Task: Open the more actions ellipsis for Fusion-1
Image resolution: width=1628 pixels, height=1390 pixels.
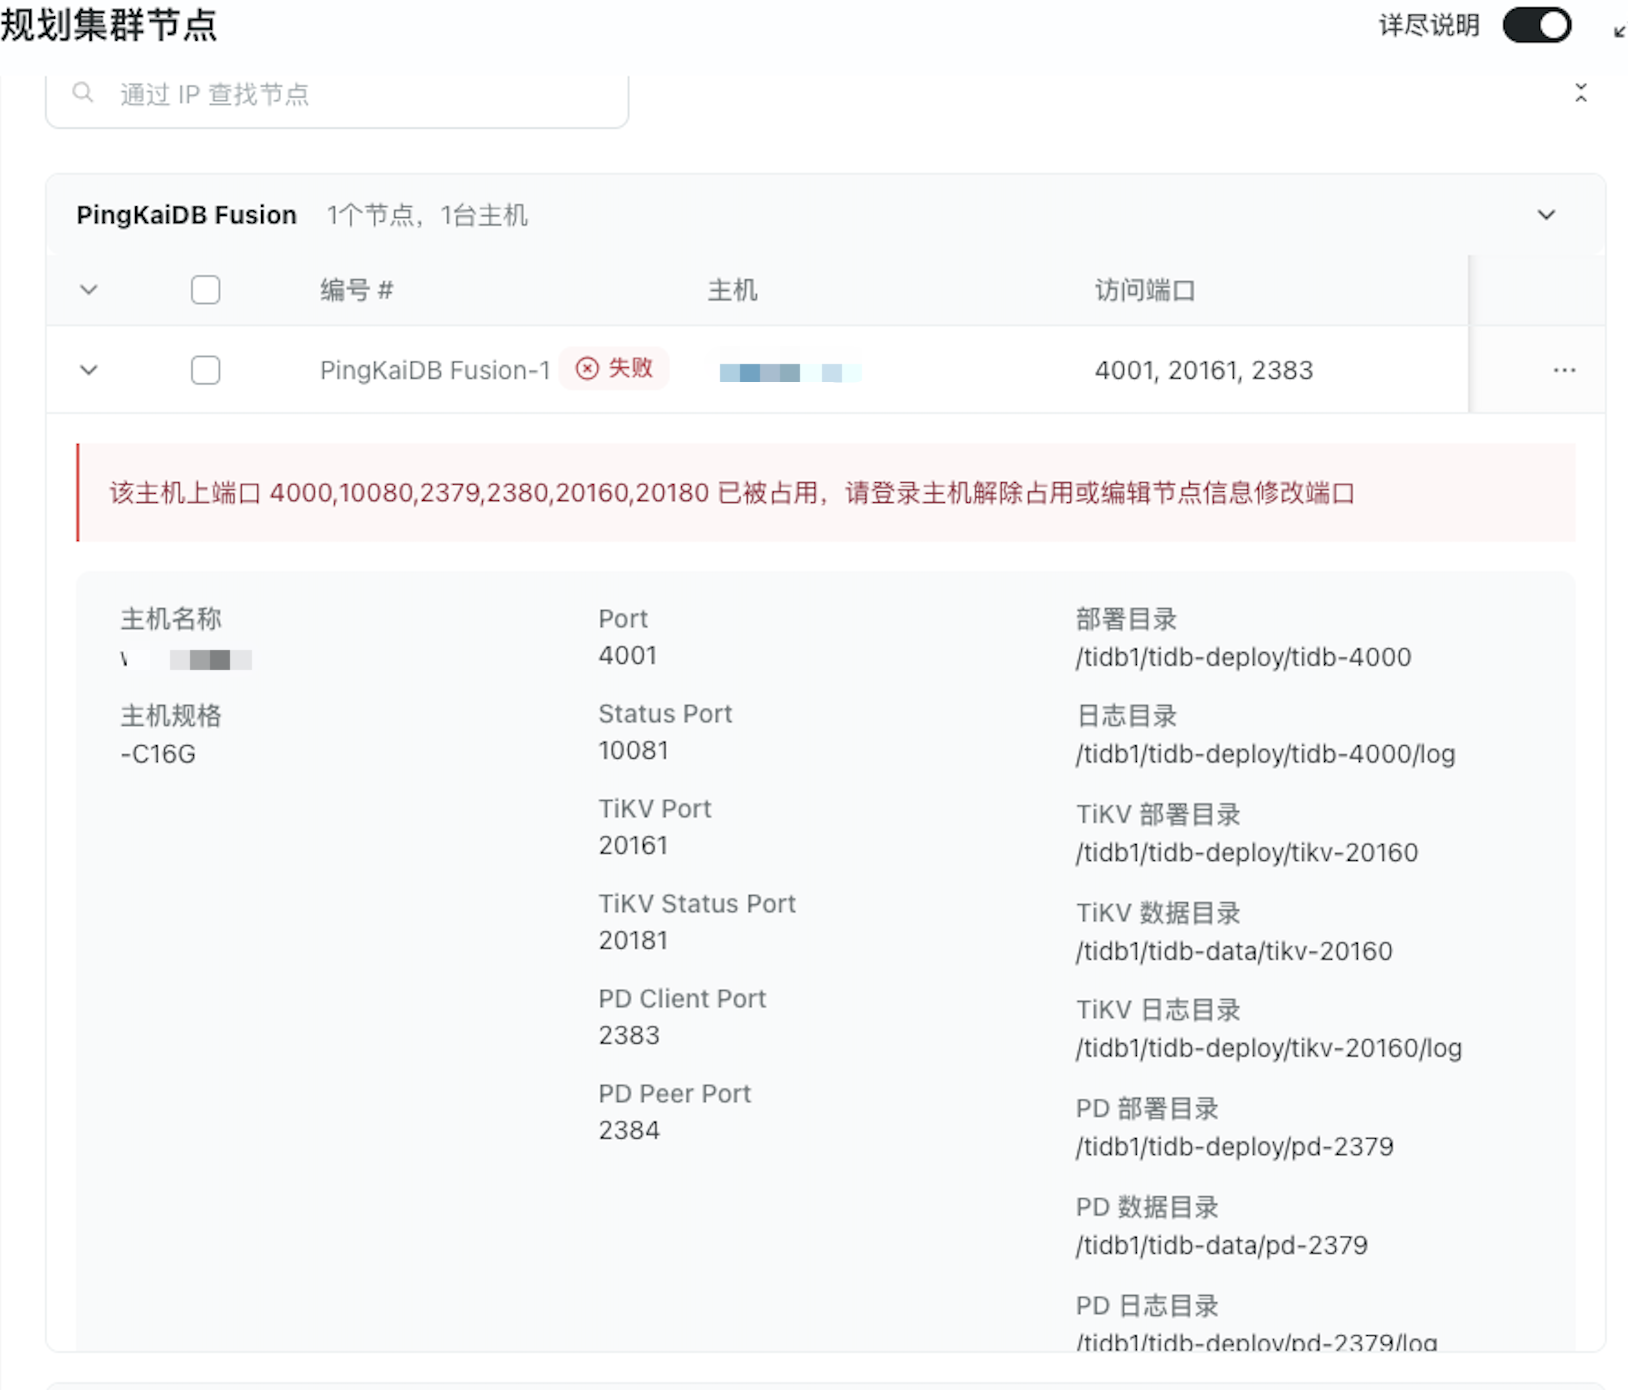Action: point(1564,370)
